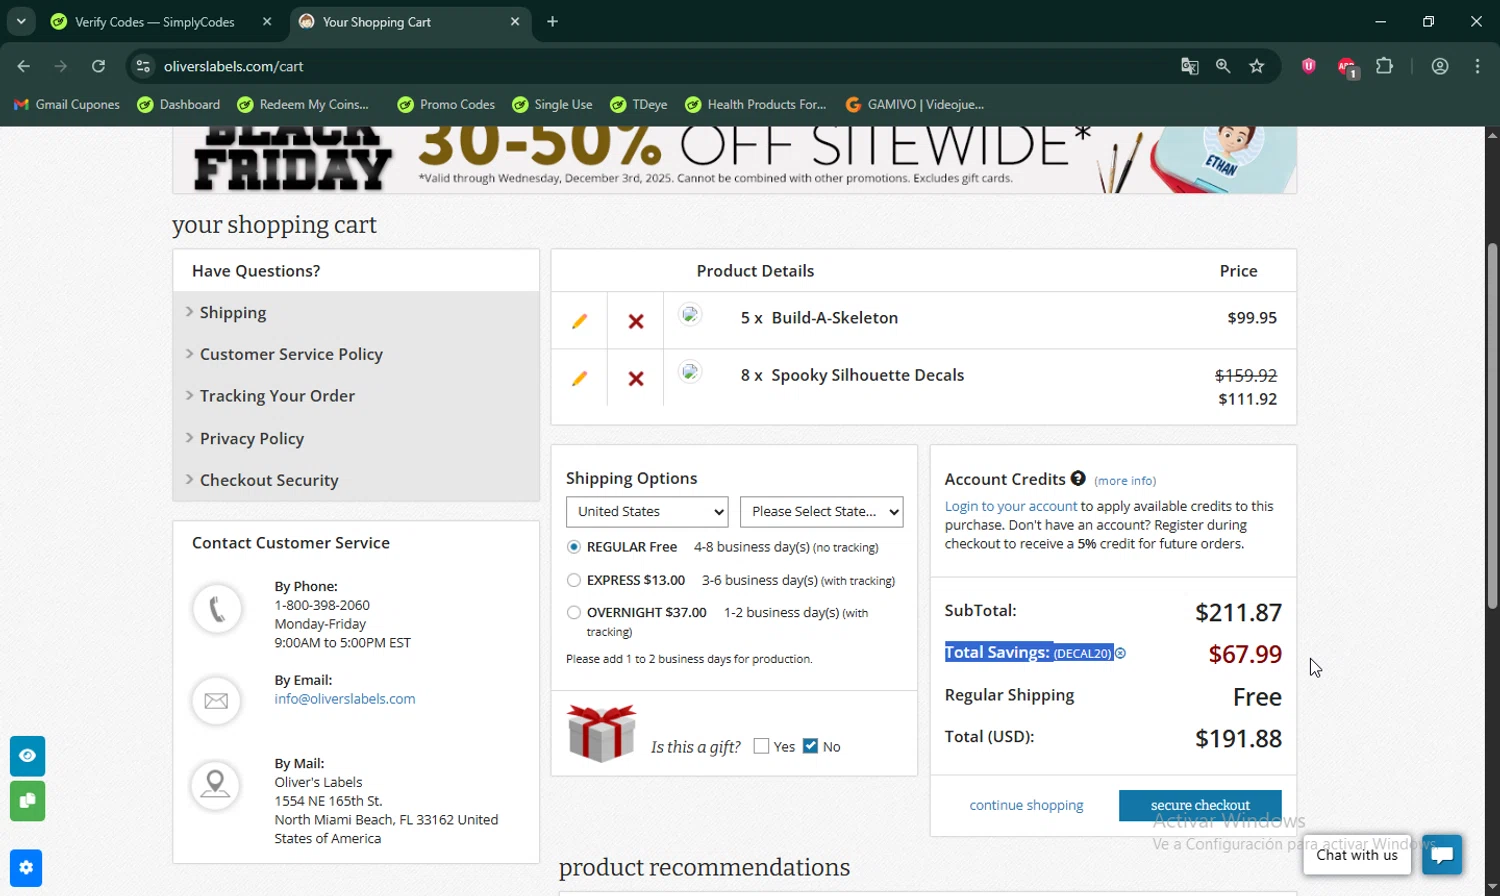Close the Your Shopping Cart tab
Image resolution: width=1500 pixels, height=896 pixels.
[x=515, y=21]
